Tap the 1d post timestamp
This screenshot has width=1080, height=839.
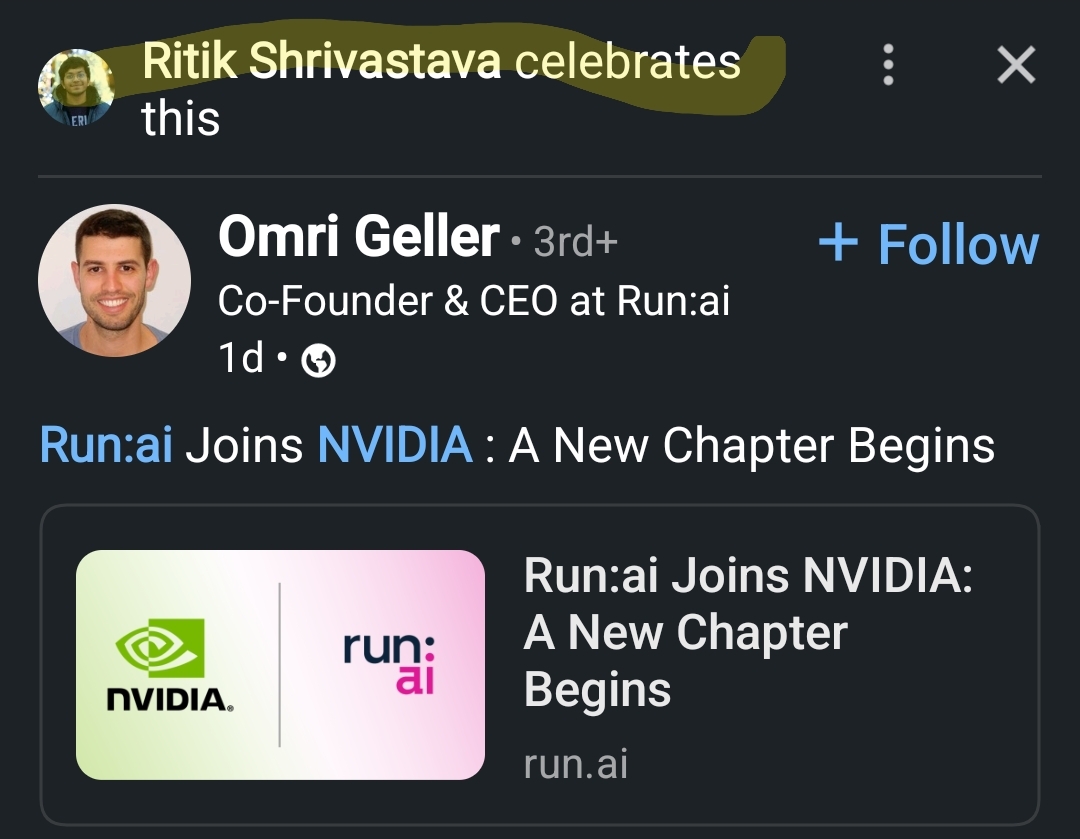coord(240,358)
